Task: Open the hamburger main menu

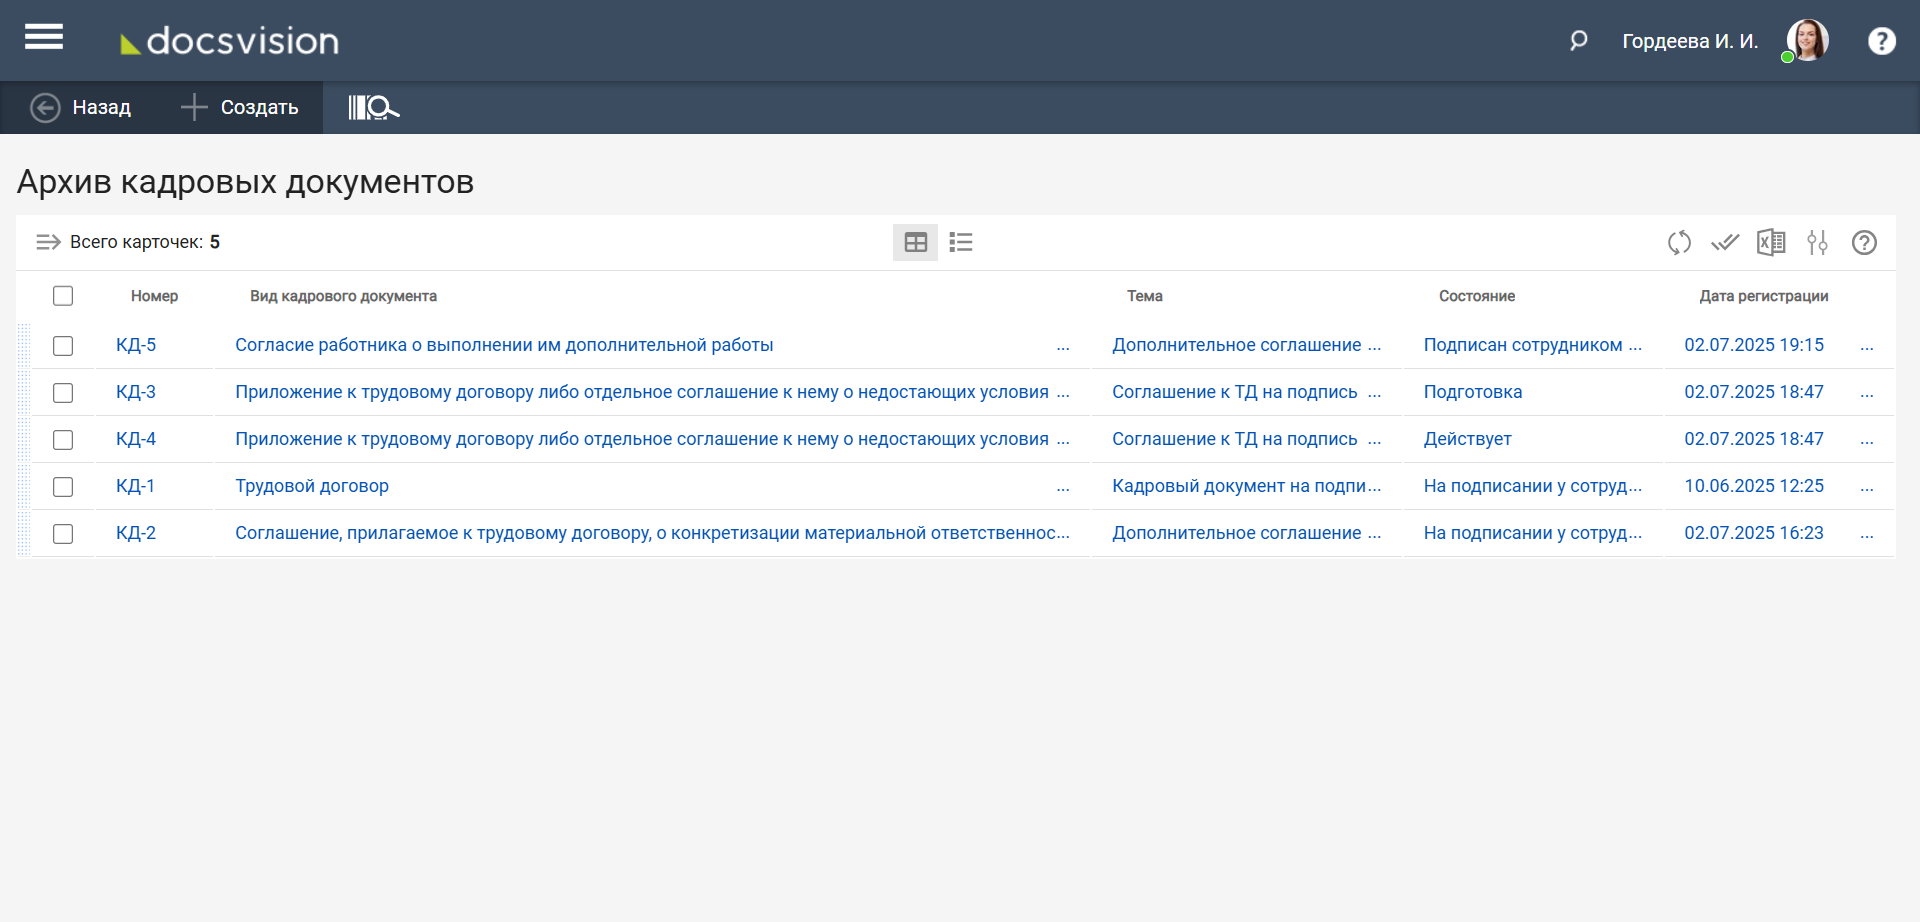Action: (44, 38)
